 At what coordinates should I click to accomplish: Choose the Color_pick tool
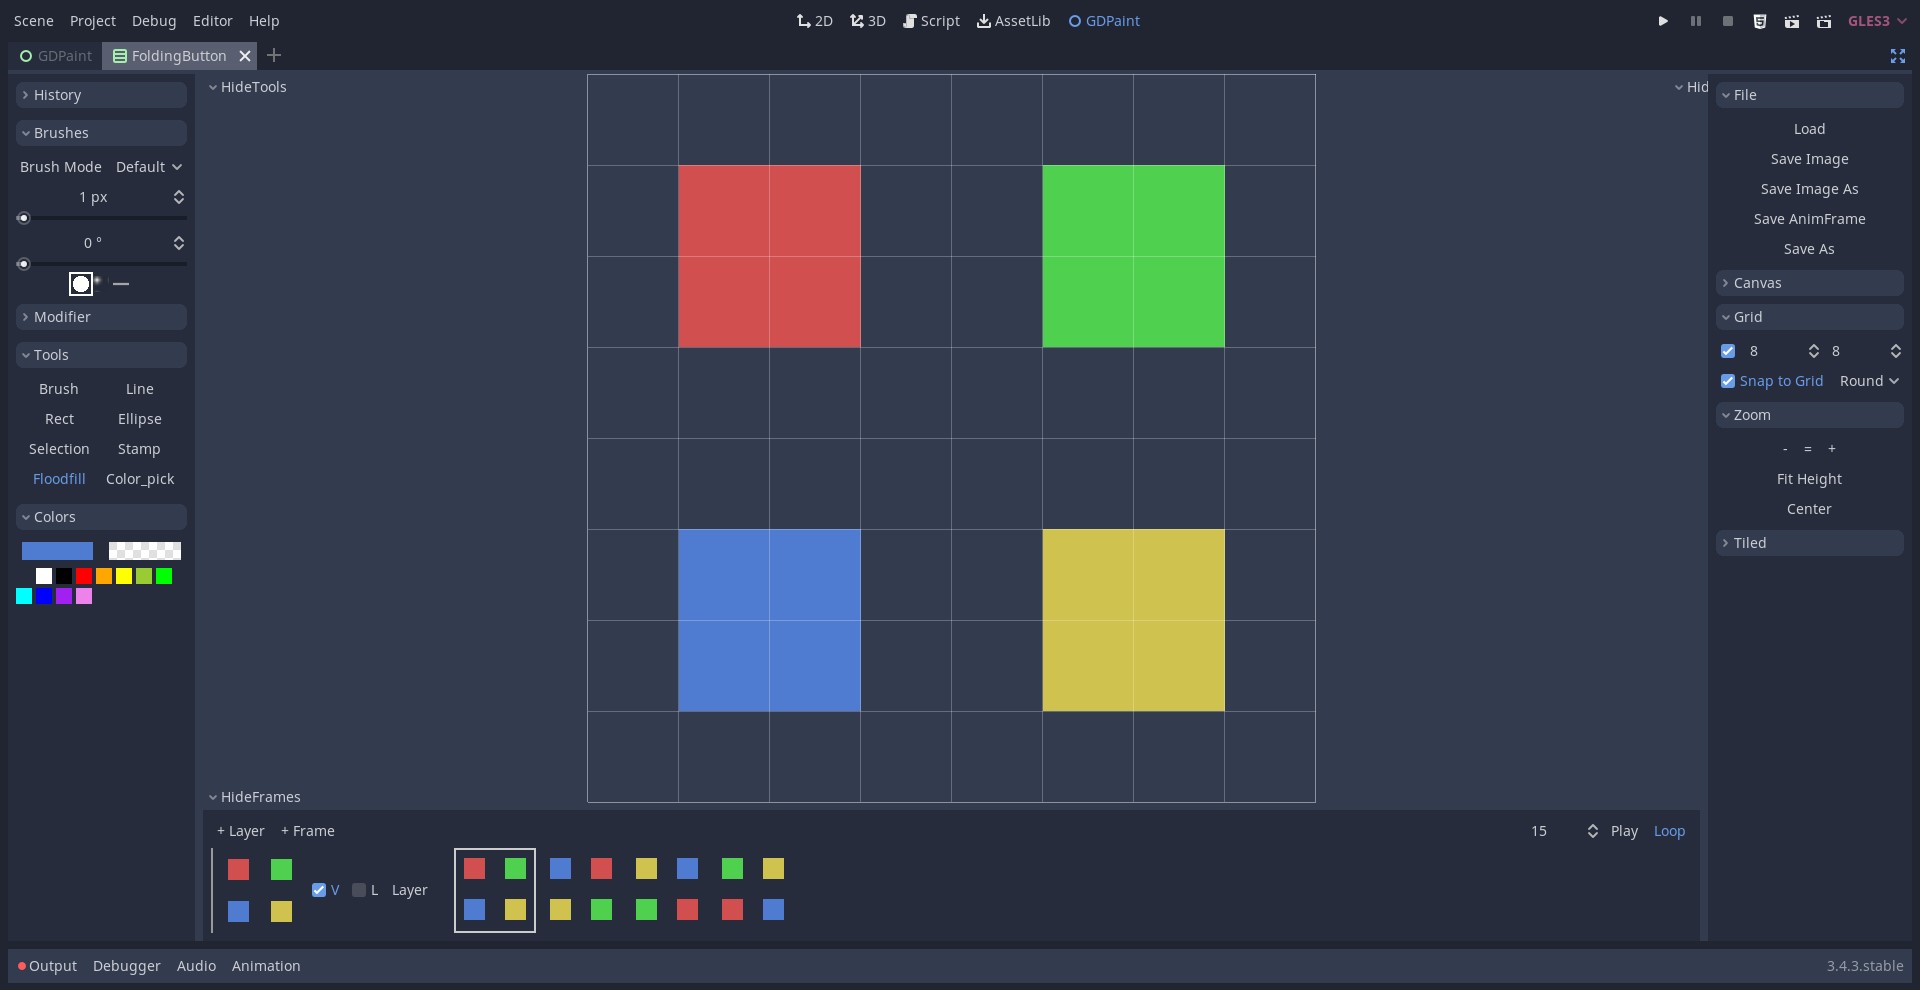pyautogui.click(x=139, y=479)
